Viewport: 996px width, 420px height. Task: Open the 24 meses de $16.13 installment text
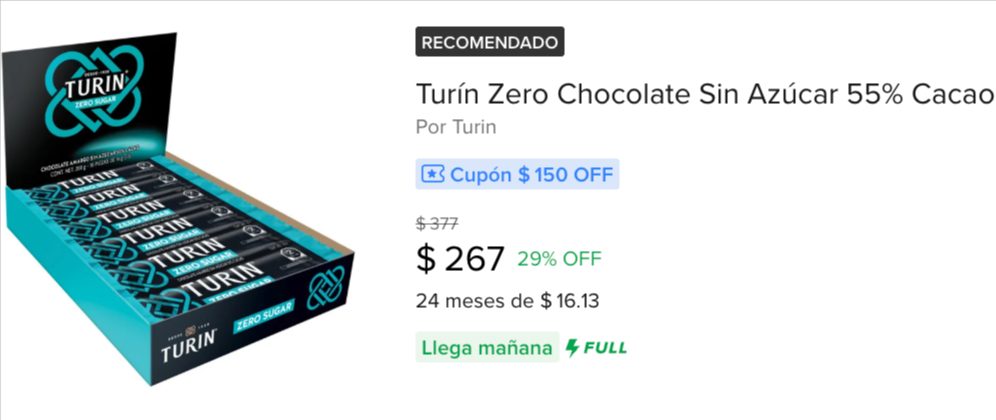coord(508,301)
